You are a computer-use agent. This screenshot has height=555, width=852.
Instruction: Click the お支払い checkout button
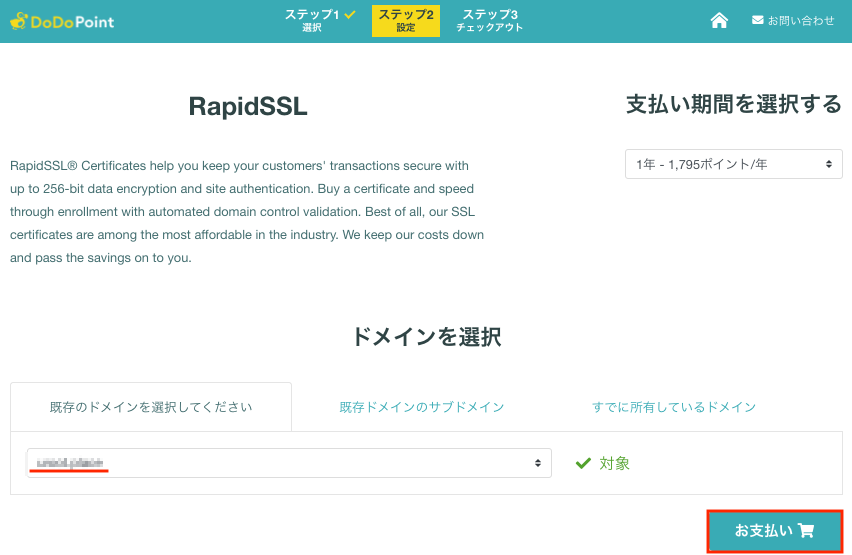(774, 531)
